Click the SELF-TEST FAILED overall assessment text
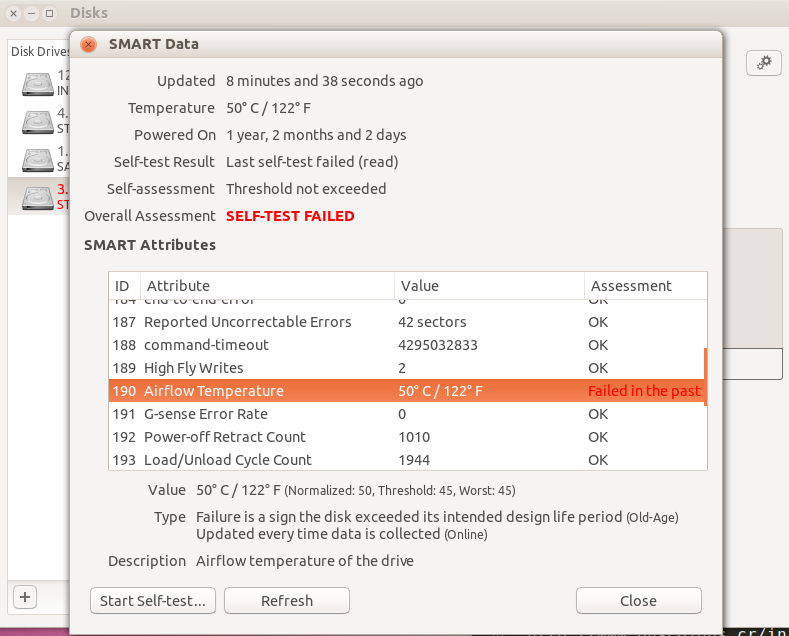Screen dimensions: 789x636 point(290,216)
